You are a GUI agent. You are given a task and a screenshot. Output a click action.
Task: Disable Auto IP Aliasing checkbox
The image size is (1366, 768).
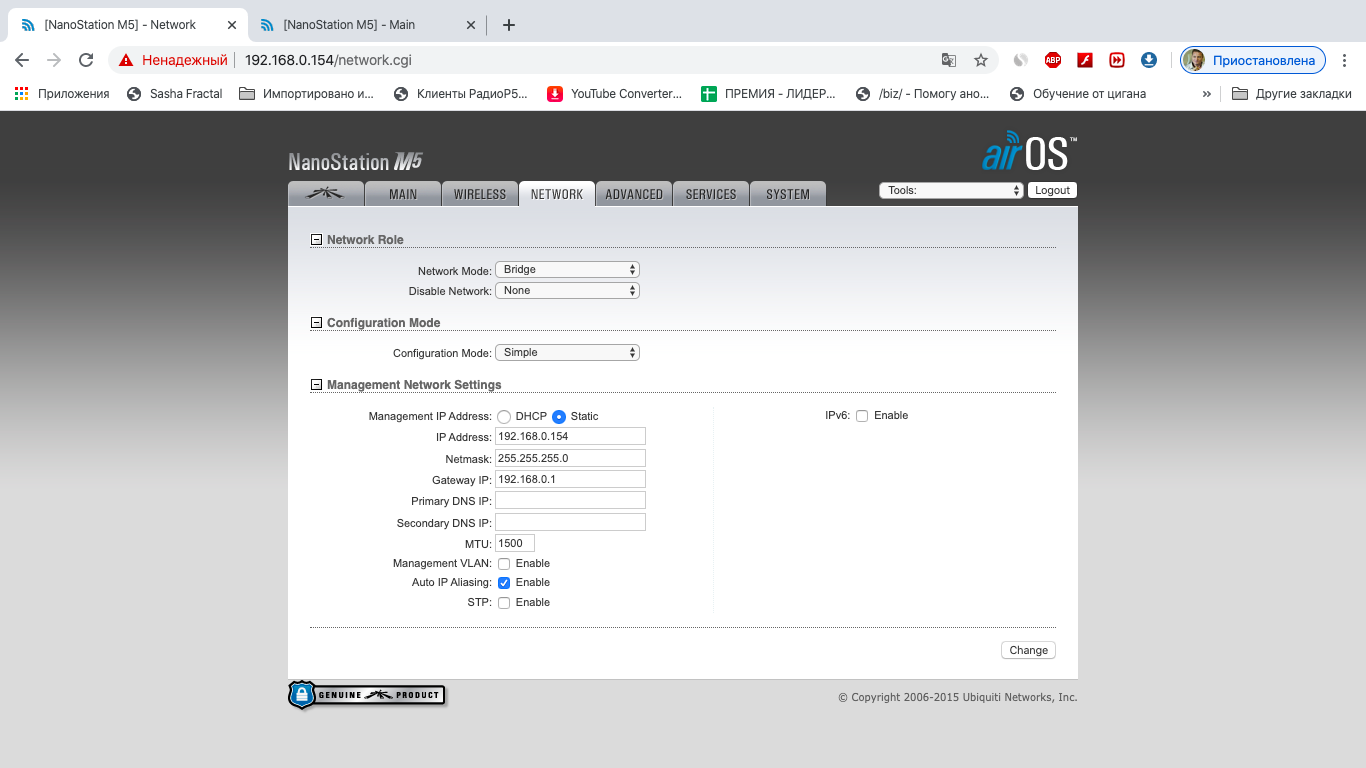tap(504, 583)
